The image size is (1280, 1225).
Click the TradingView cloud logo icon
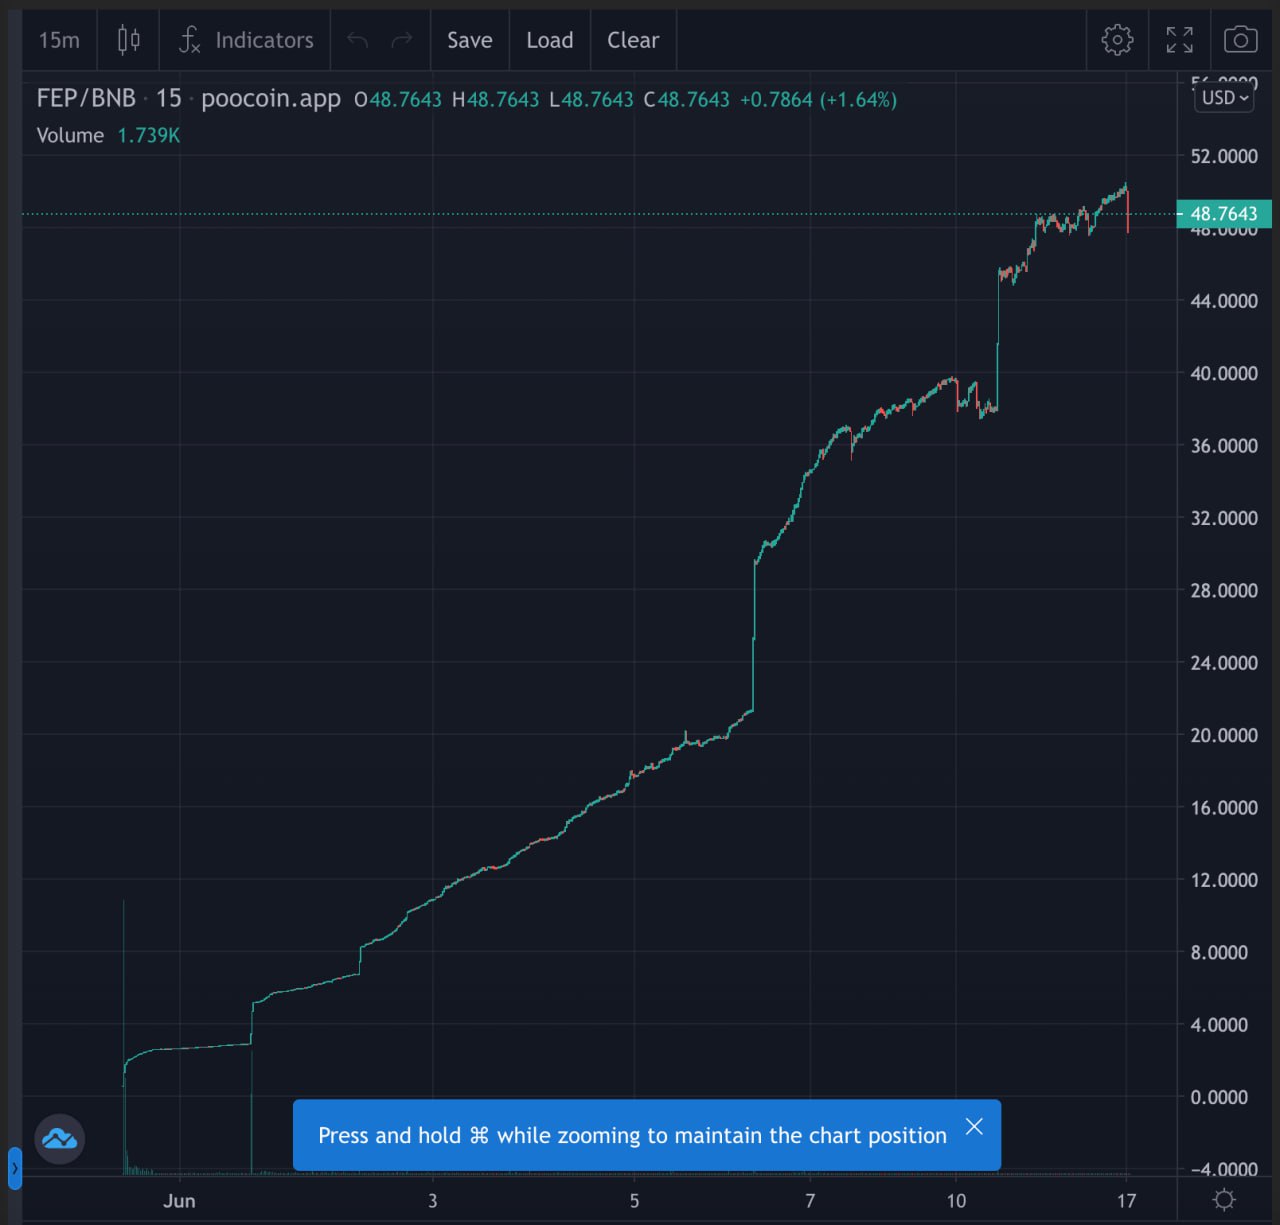[x=60, y=1139]
